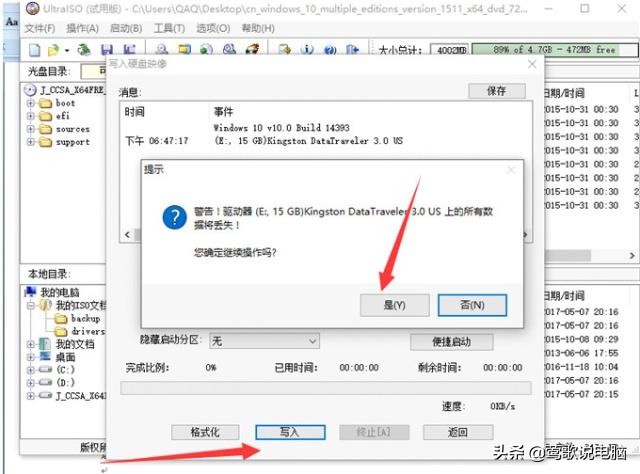The width and height of the screenshot is (640, 474).
Task: Expand the efi folder node
Action: [31, 116]
